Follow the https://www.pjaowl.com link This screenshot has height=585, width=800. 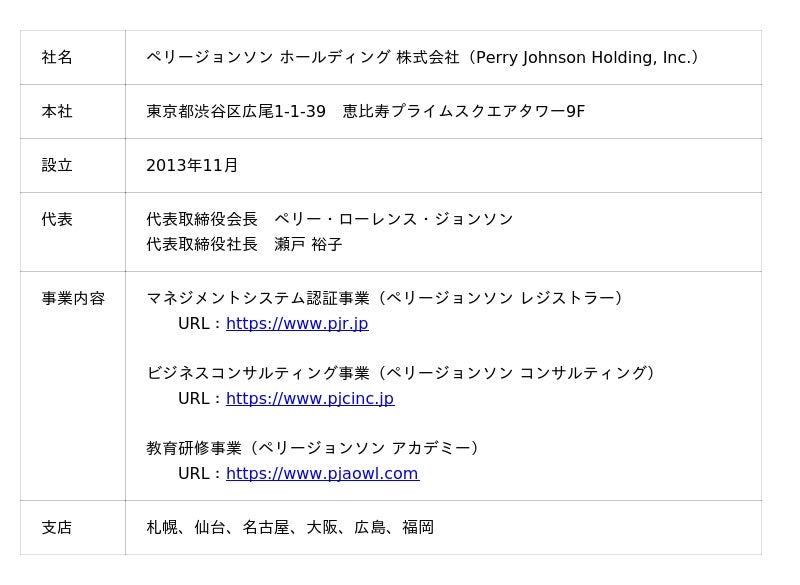point(322,474)
